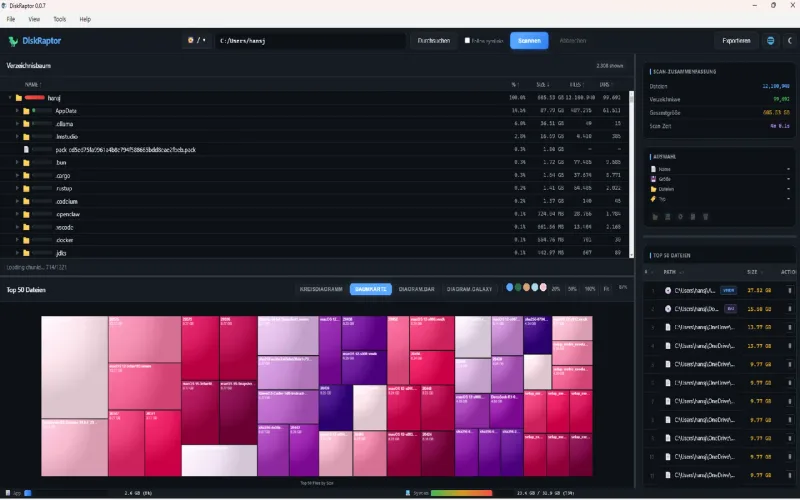Image resolution: width=800 pixels, height=500 pixels.
Task: Click the hansj root folder icon
Action: coord(19,97)
